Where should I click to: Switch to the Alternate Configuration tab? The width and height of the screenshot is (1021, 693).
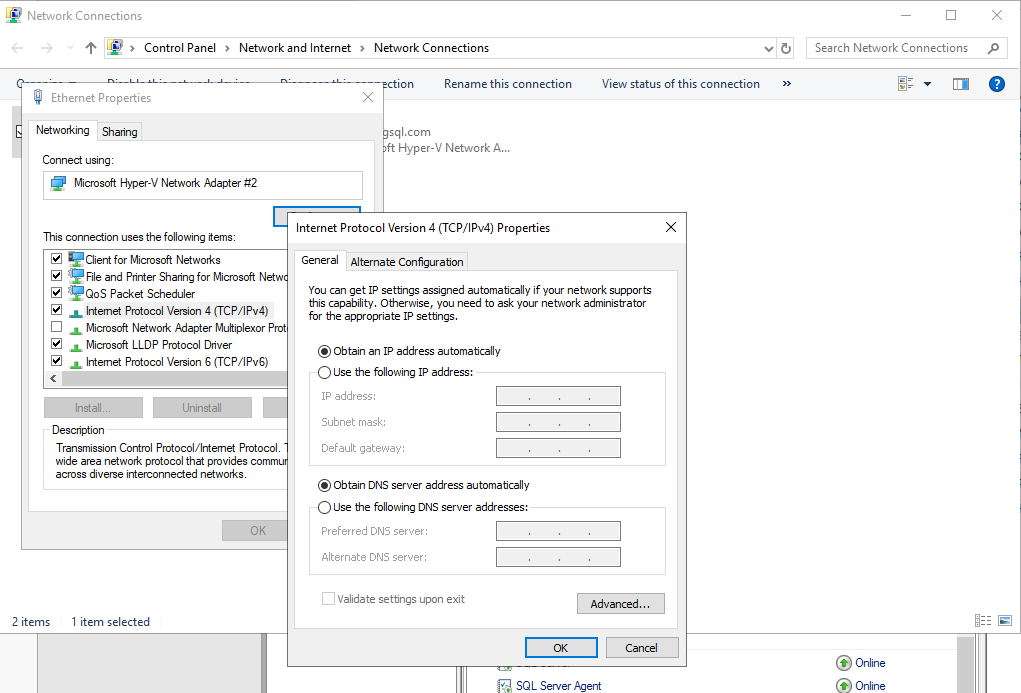click(407, 262)
